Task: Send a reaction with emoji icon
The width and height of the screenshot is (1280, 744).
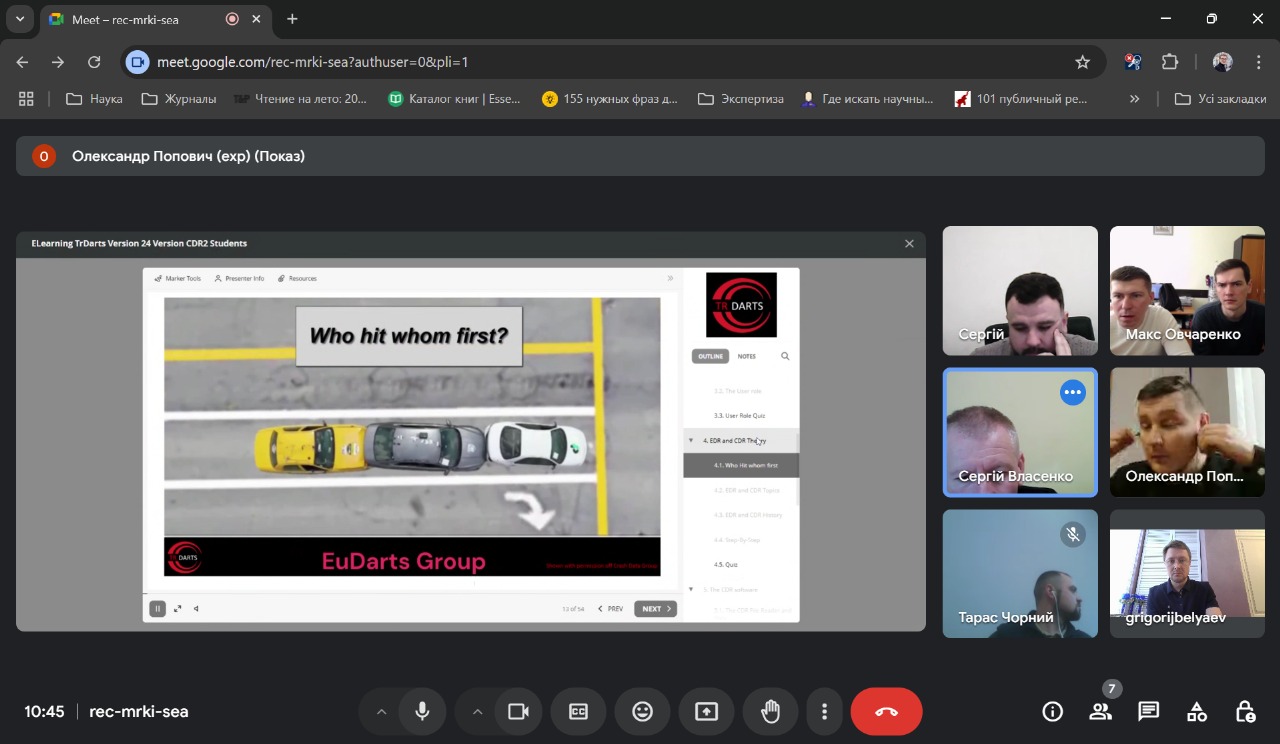Action: pyautogui.click(x=642, y=712)
